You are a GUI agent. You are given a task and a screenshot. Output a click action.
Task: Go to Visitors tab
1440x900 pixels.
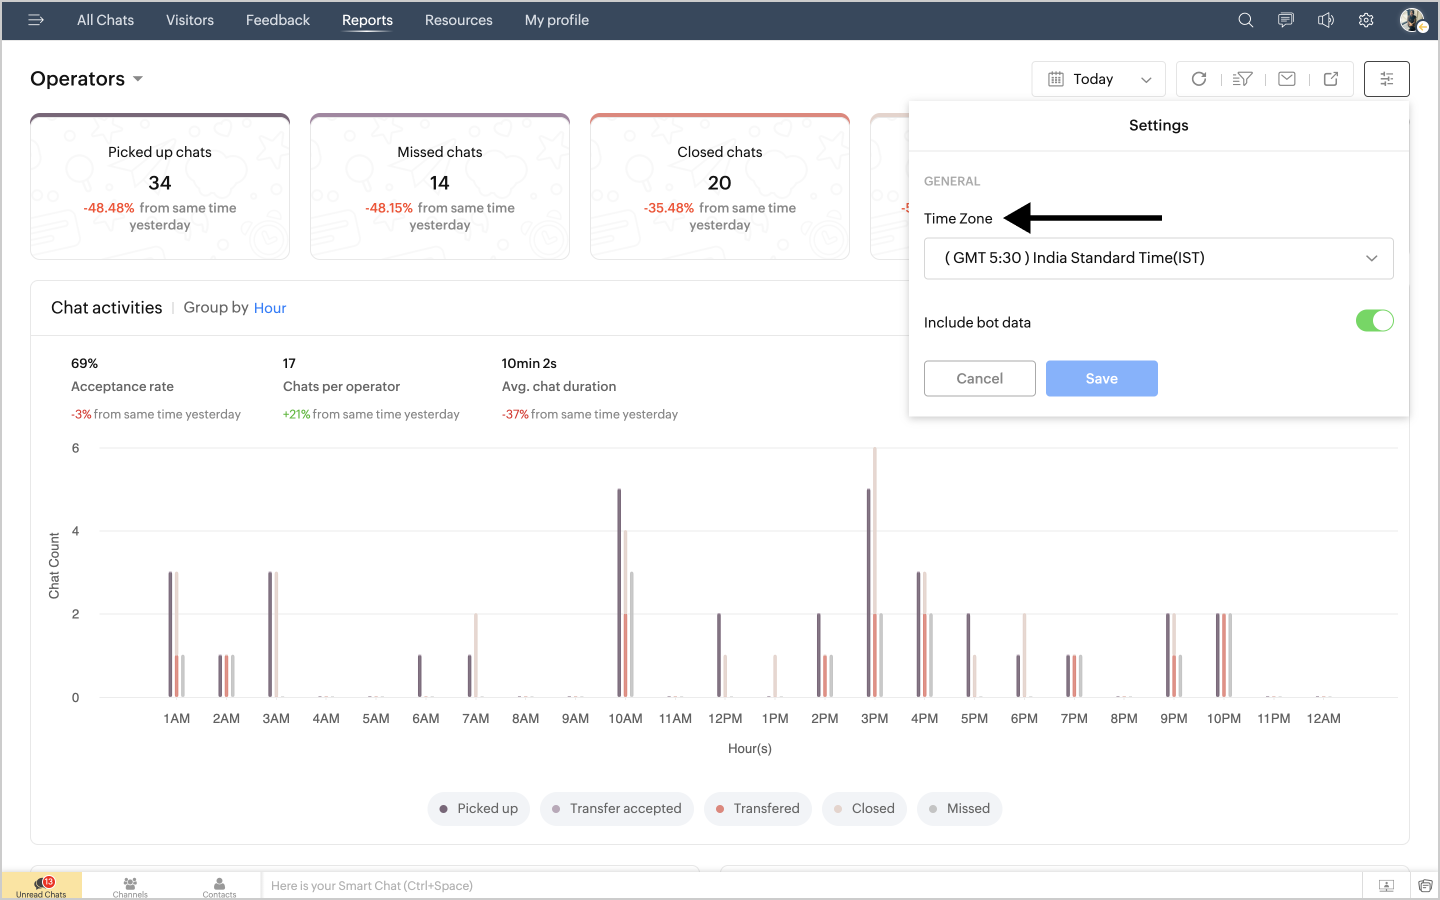tap(190, 20)
